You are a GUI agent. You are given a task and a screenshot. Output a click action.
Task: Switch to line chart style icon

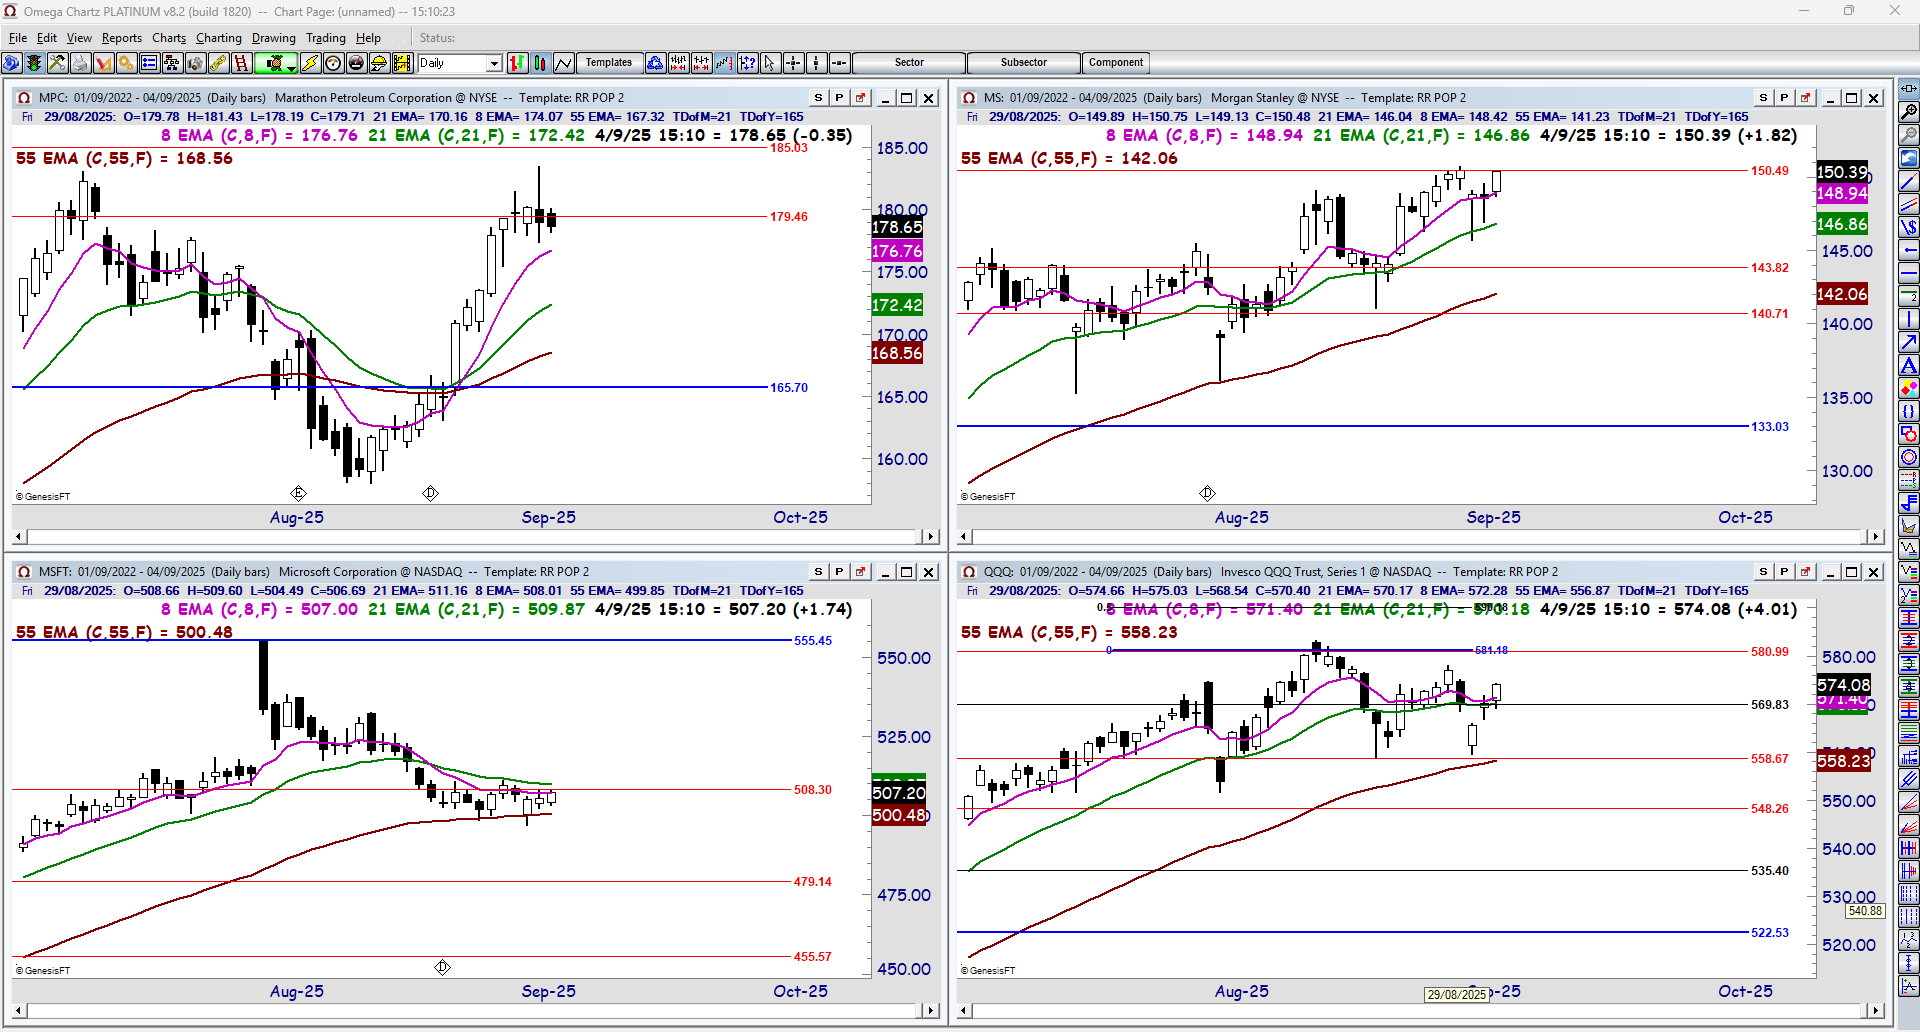[564, 63]
